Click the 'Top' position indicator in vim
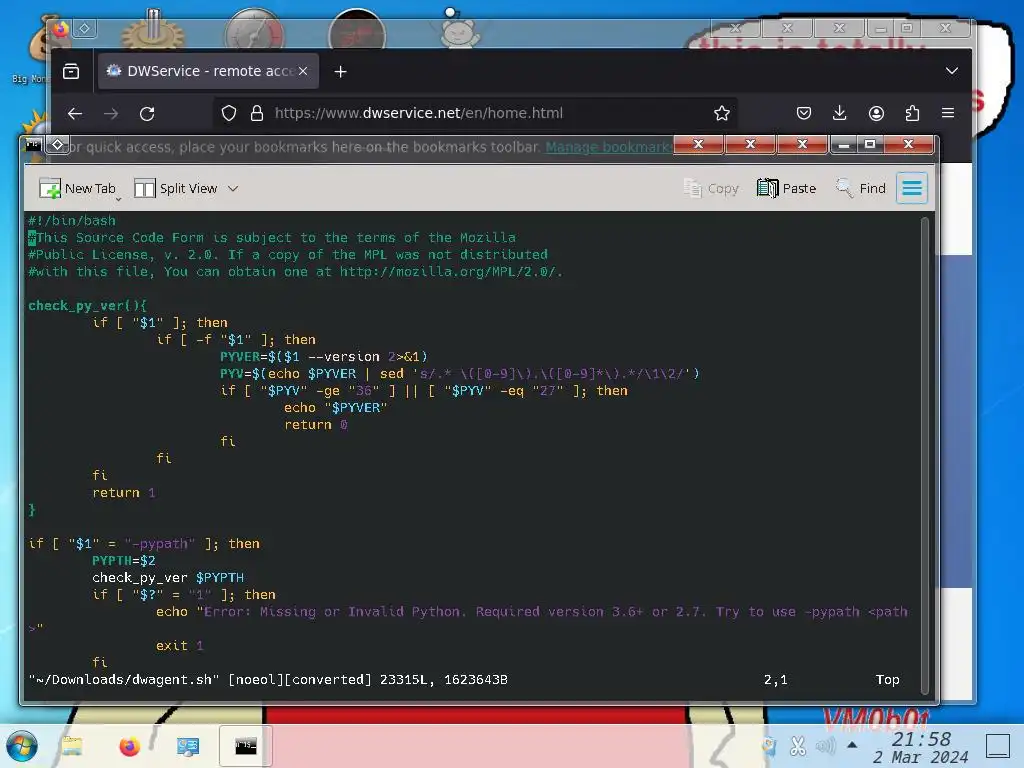Screen dimensions: 1024x768 (x=888, y=680)
